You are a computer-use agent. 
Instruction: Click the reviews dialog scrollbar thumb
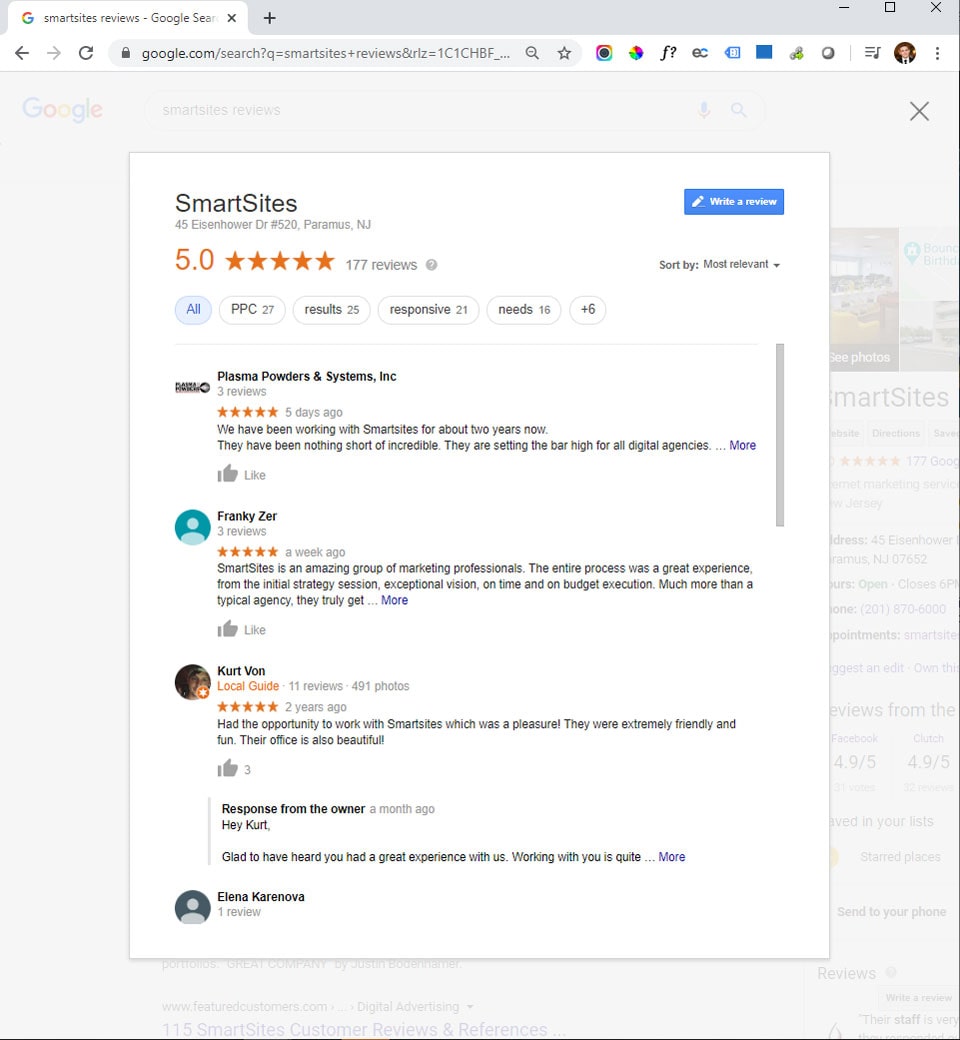point(780,435)
